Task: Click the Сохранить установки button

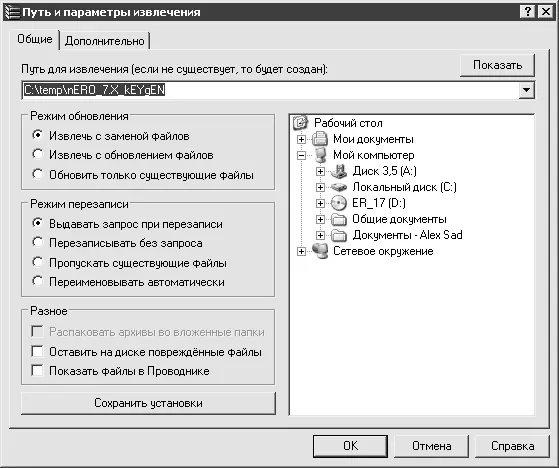Action: point(148,403)
